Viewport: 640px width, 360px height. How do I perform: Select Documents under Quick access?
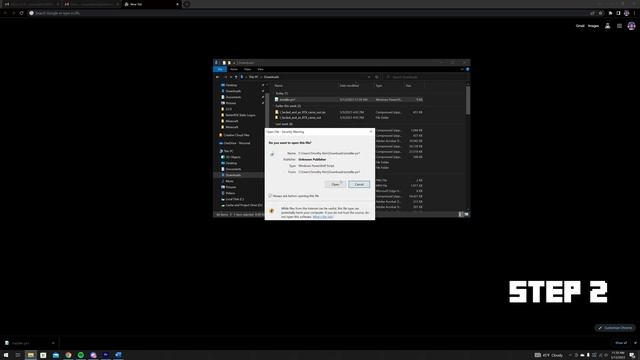pyautogui.click(x=233, y=97)
